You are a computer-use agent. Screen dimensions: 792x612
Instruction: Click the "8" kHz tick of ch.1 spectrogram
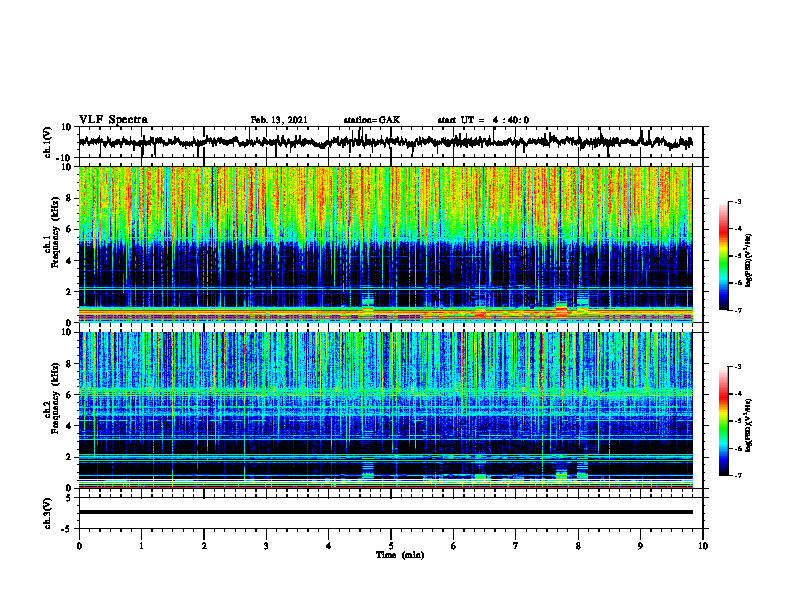69,198
